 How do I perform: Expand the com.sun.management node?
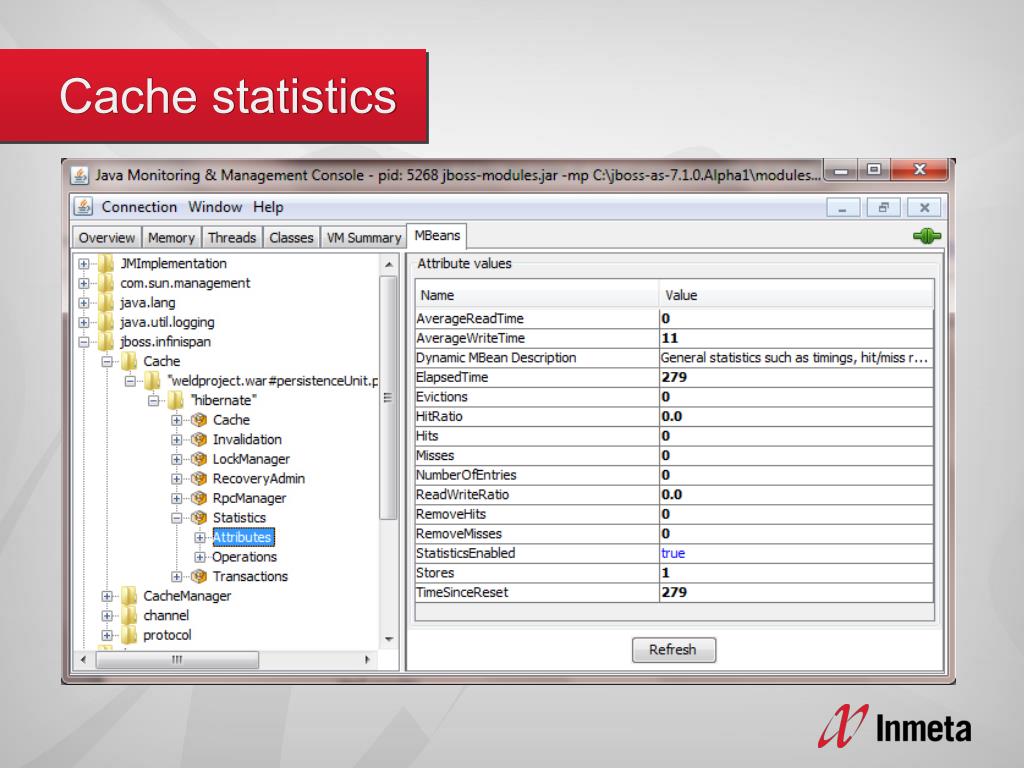pos(84,283)
